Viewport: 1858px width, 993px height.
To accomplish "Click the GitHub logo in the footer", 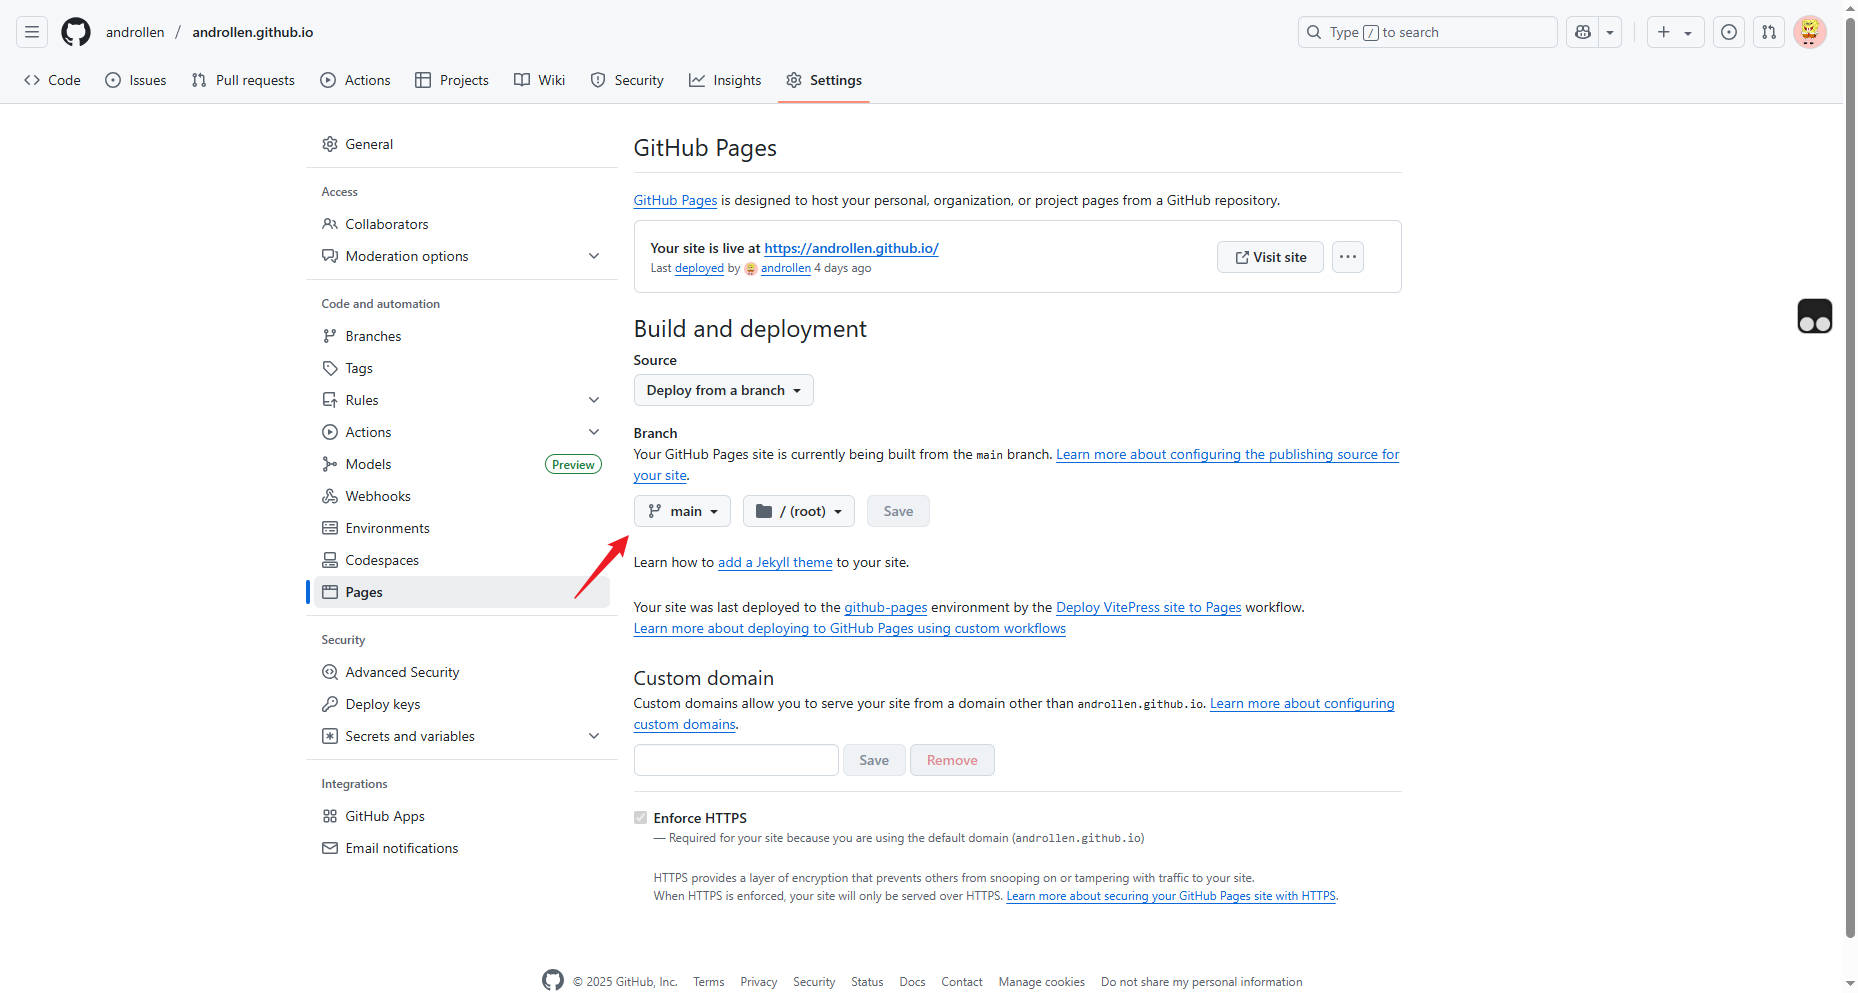I will (553, 980).
